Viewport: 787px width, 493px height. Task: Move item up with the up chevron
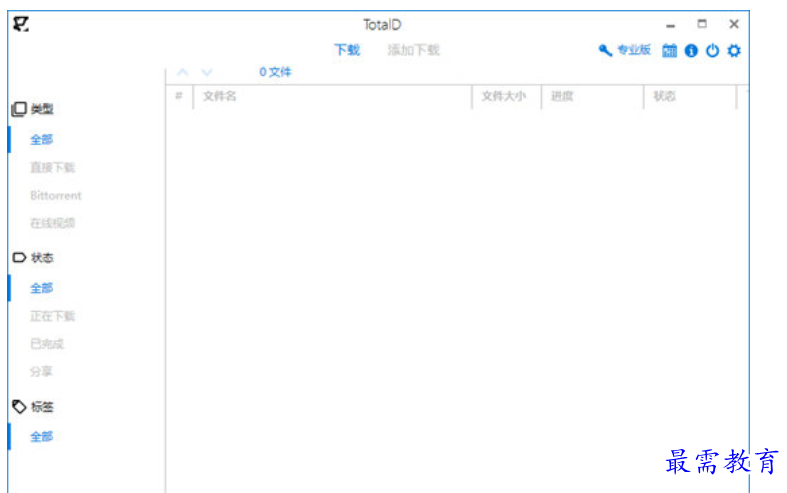[183, 72]
